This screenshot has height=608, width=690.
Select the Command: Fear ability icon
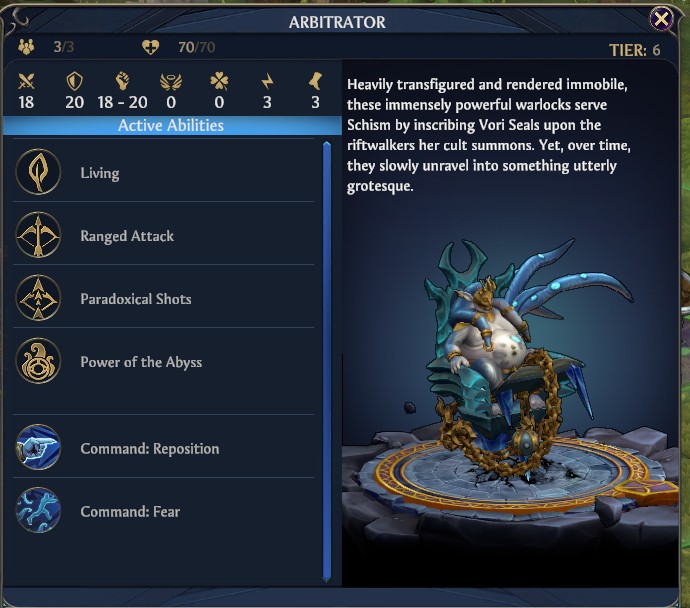(38, 510)
